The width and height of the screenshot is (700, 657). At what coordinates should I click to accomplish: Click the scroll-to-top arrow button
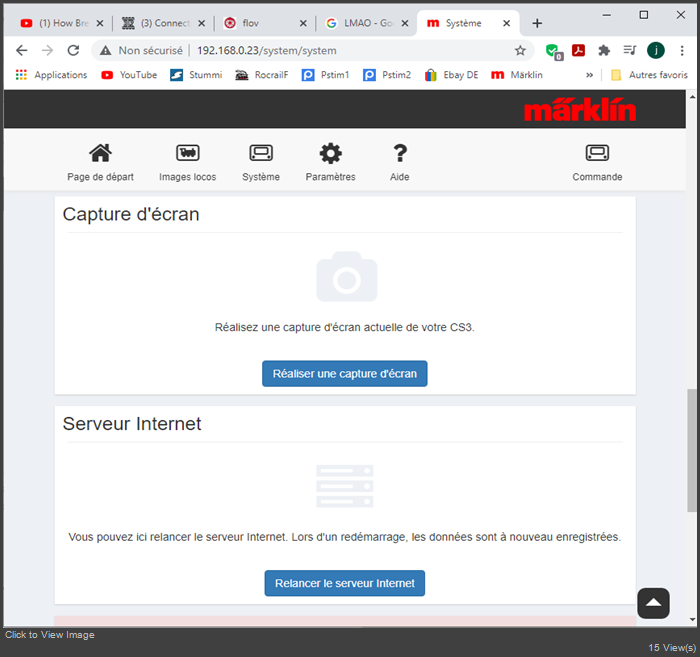[x=653, y=603]
